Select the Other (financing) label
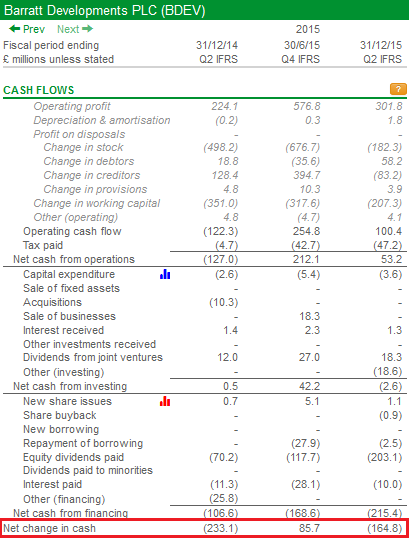 [64, 499]
